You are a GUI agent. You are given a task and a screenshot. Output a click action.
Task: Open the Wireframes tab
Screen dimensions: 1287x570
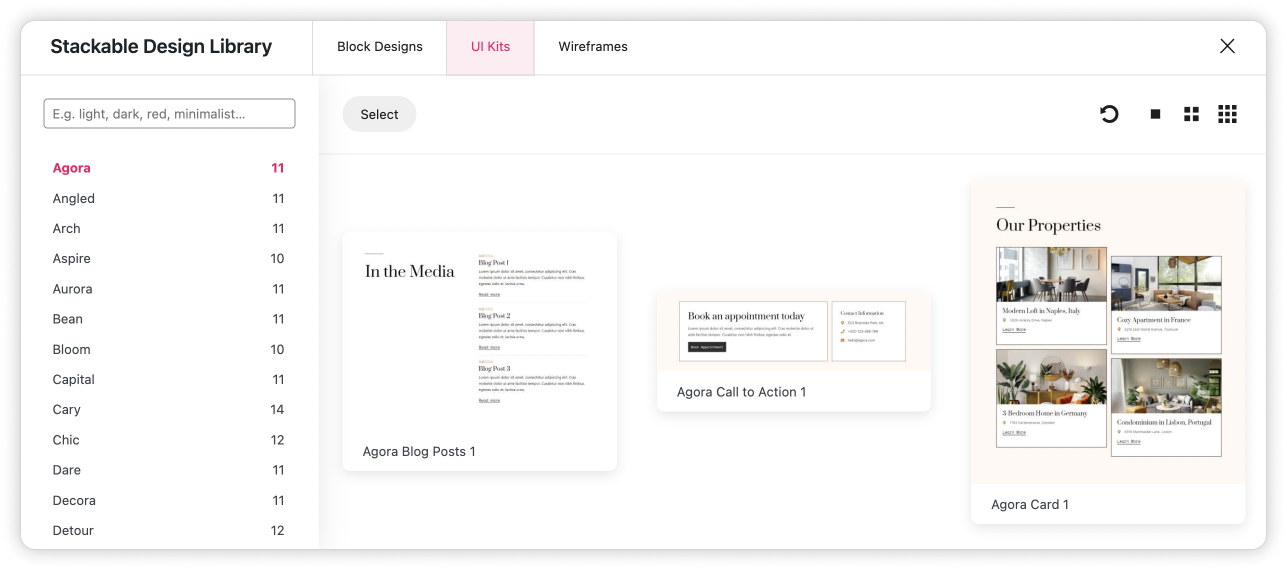pos(593,47)
